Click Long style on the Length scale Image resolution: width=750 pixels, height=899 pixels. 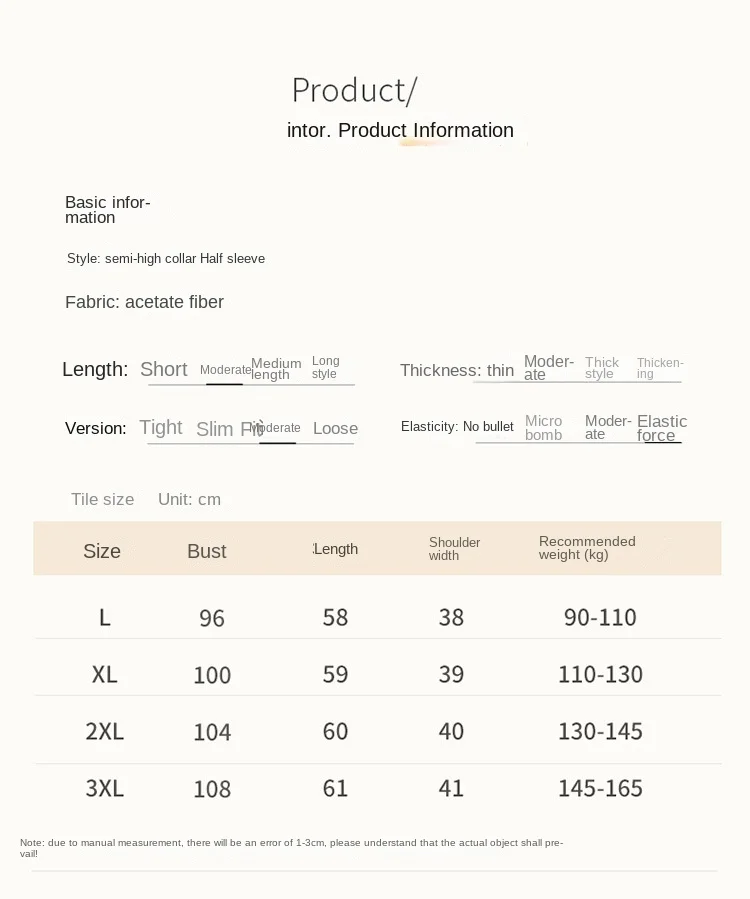pyautogui.click(x=325, y=367)
